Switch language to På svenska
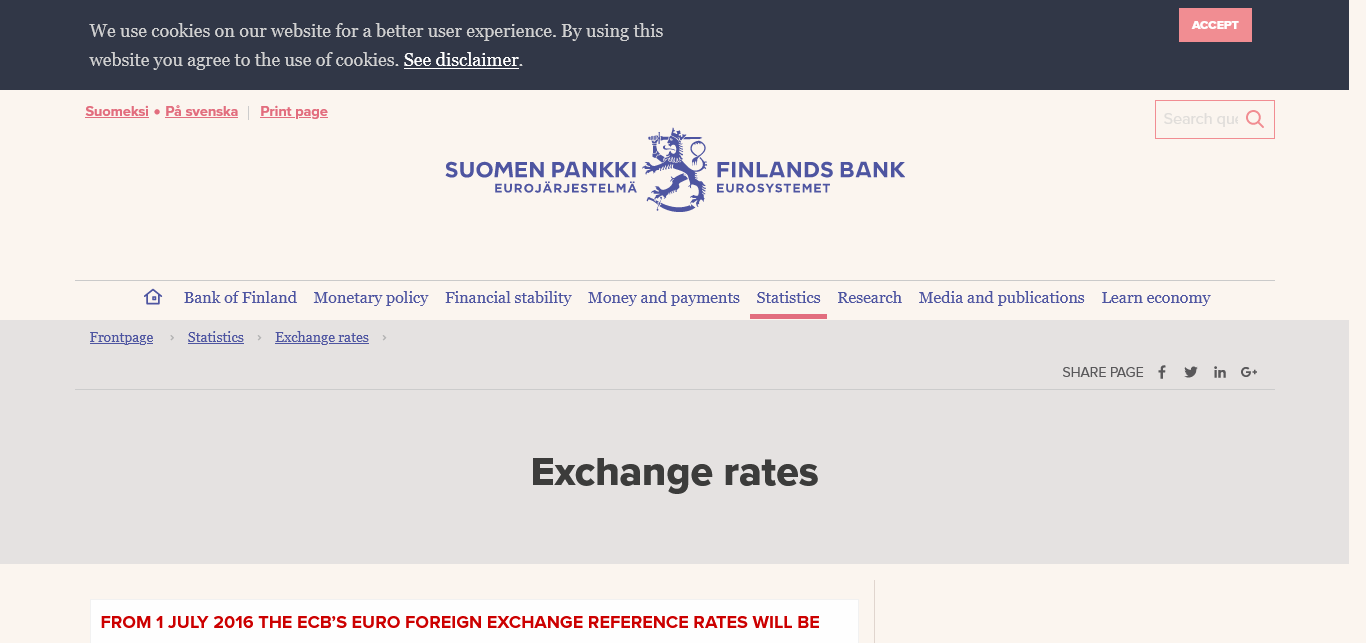The width and height of the screenshot is (1366, 643). click(x=201, y=112)
